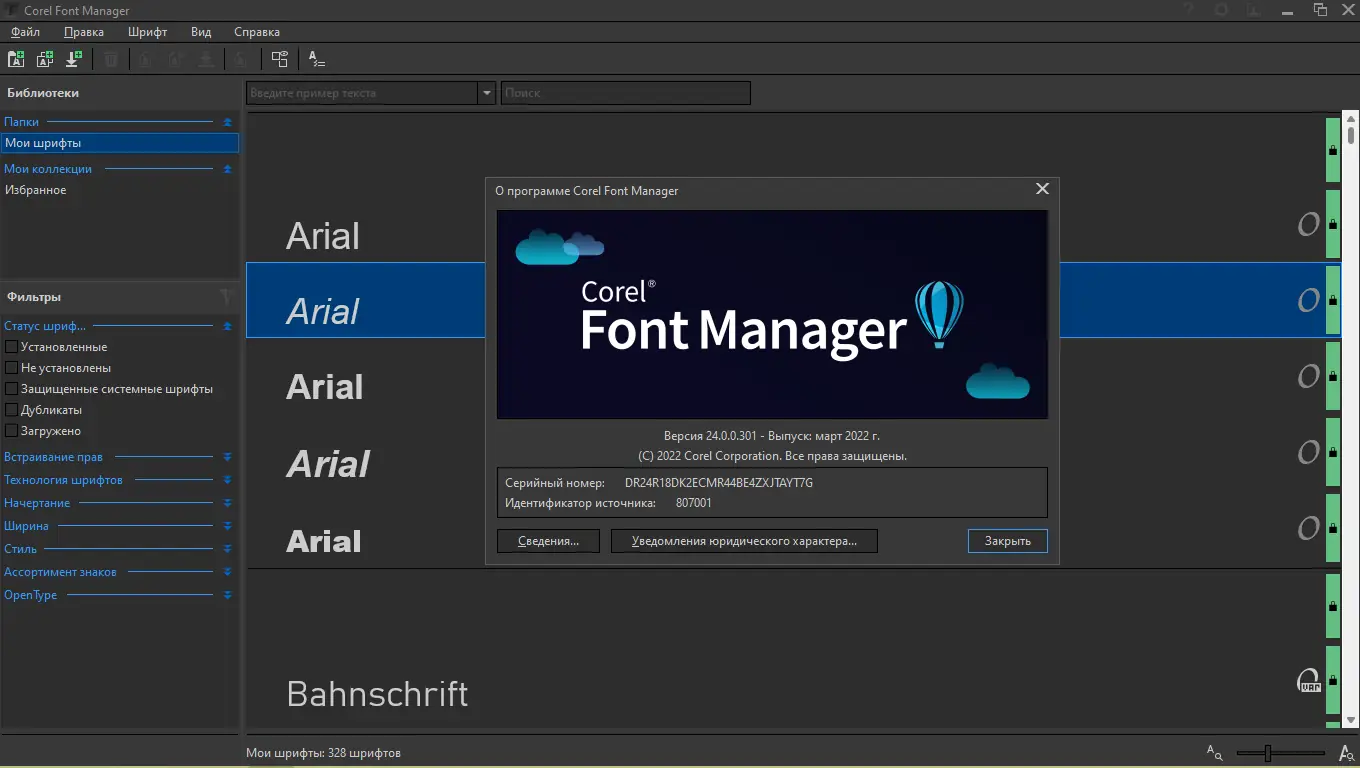
Task: Click the OpenType icon on bold Arial row
Action: [1308, 377]
